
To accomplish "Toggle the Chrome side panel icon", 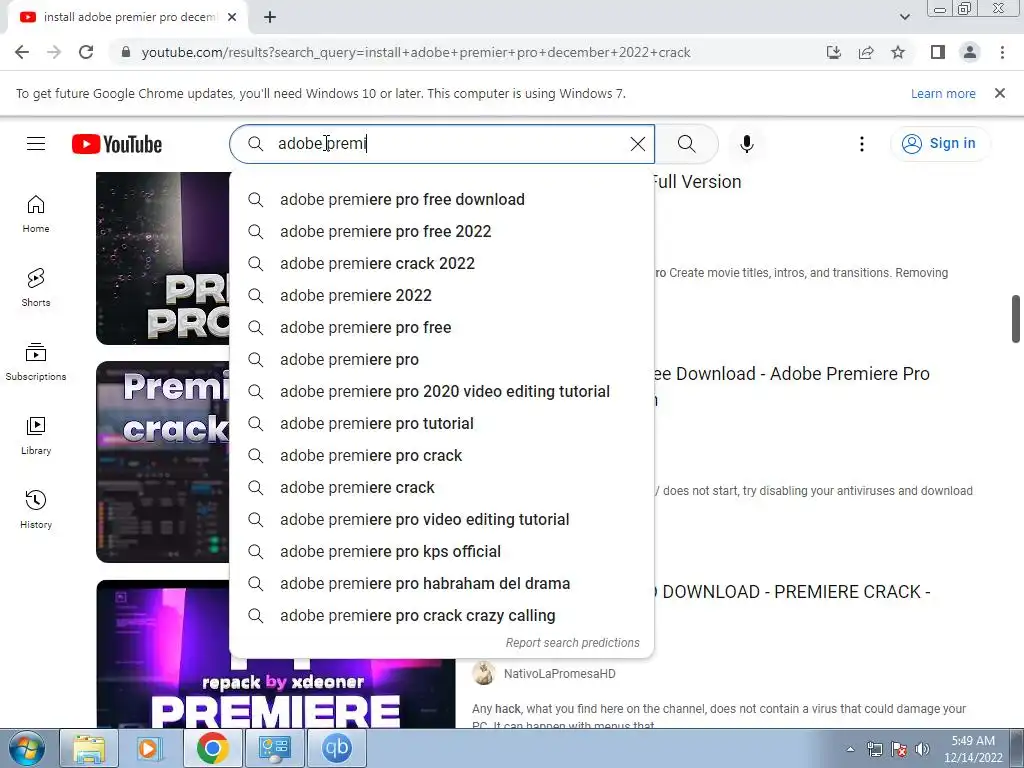I will 938,52.
